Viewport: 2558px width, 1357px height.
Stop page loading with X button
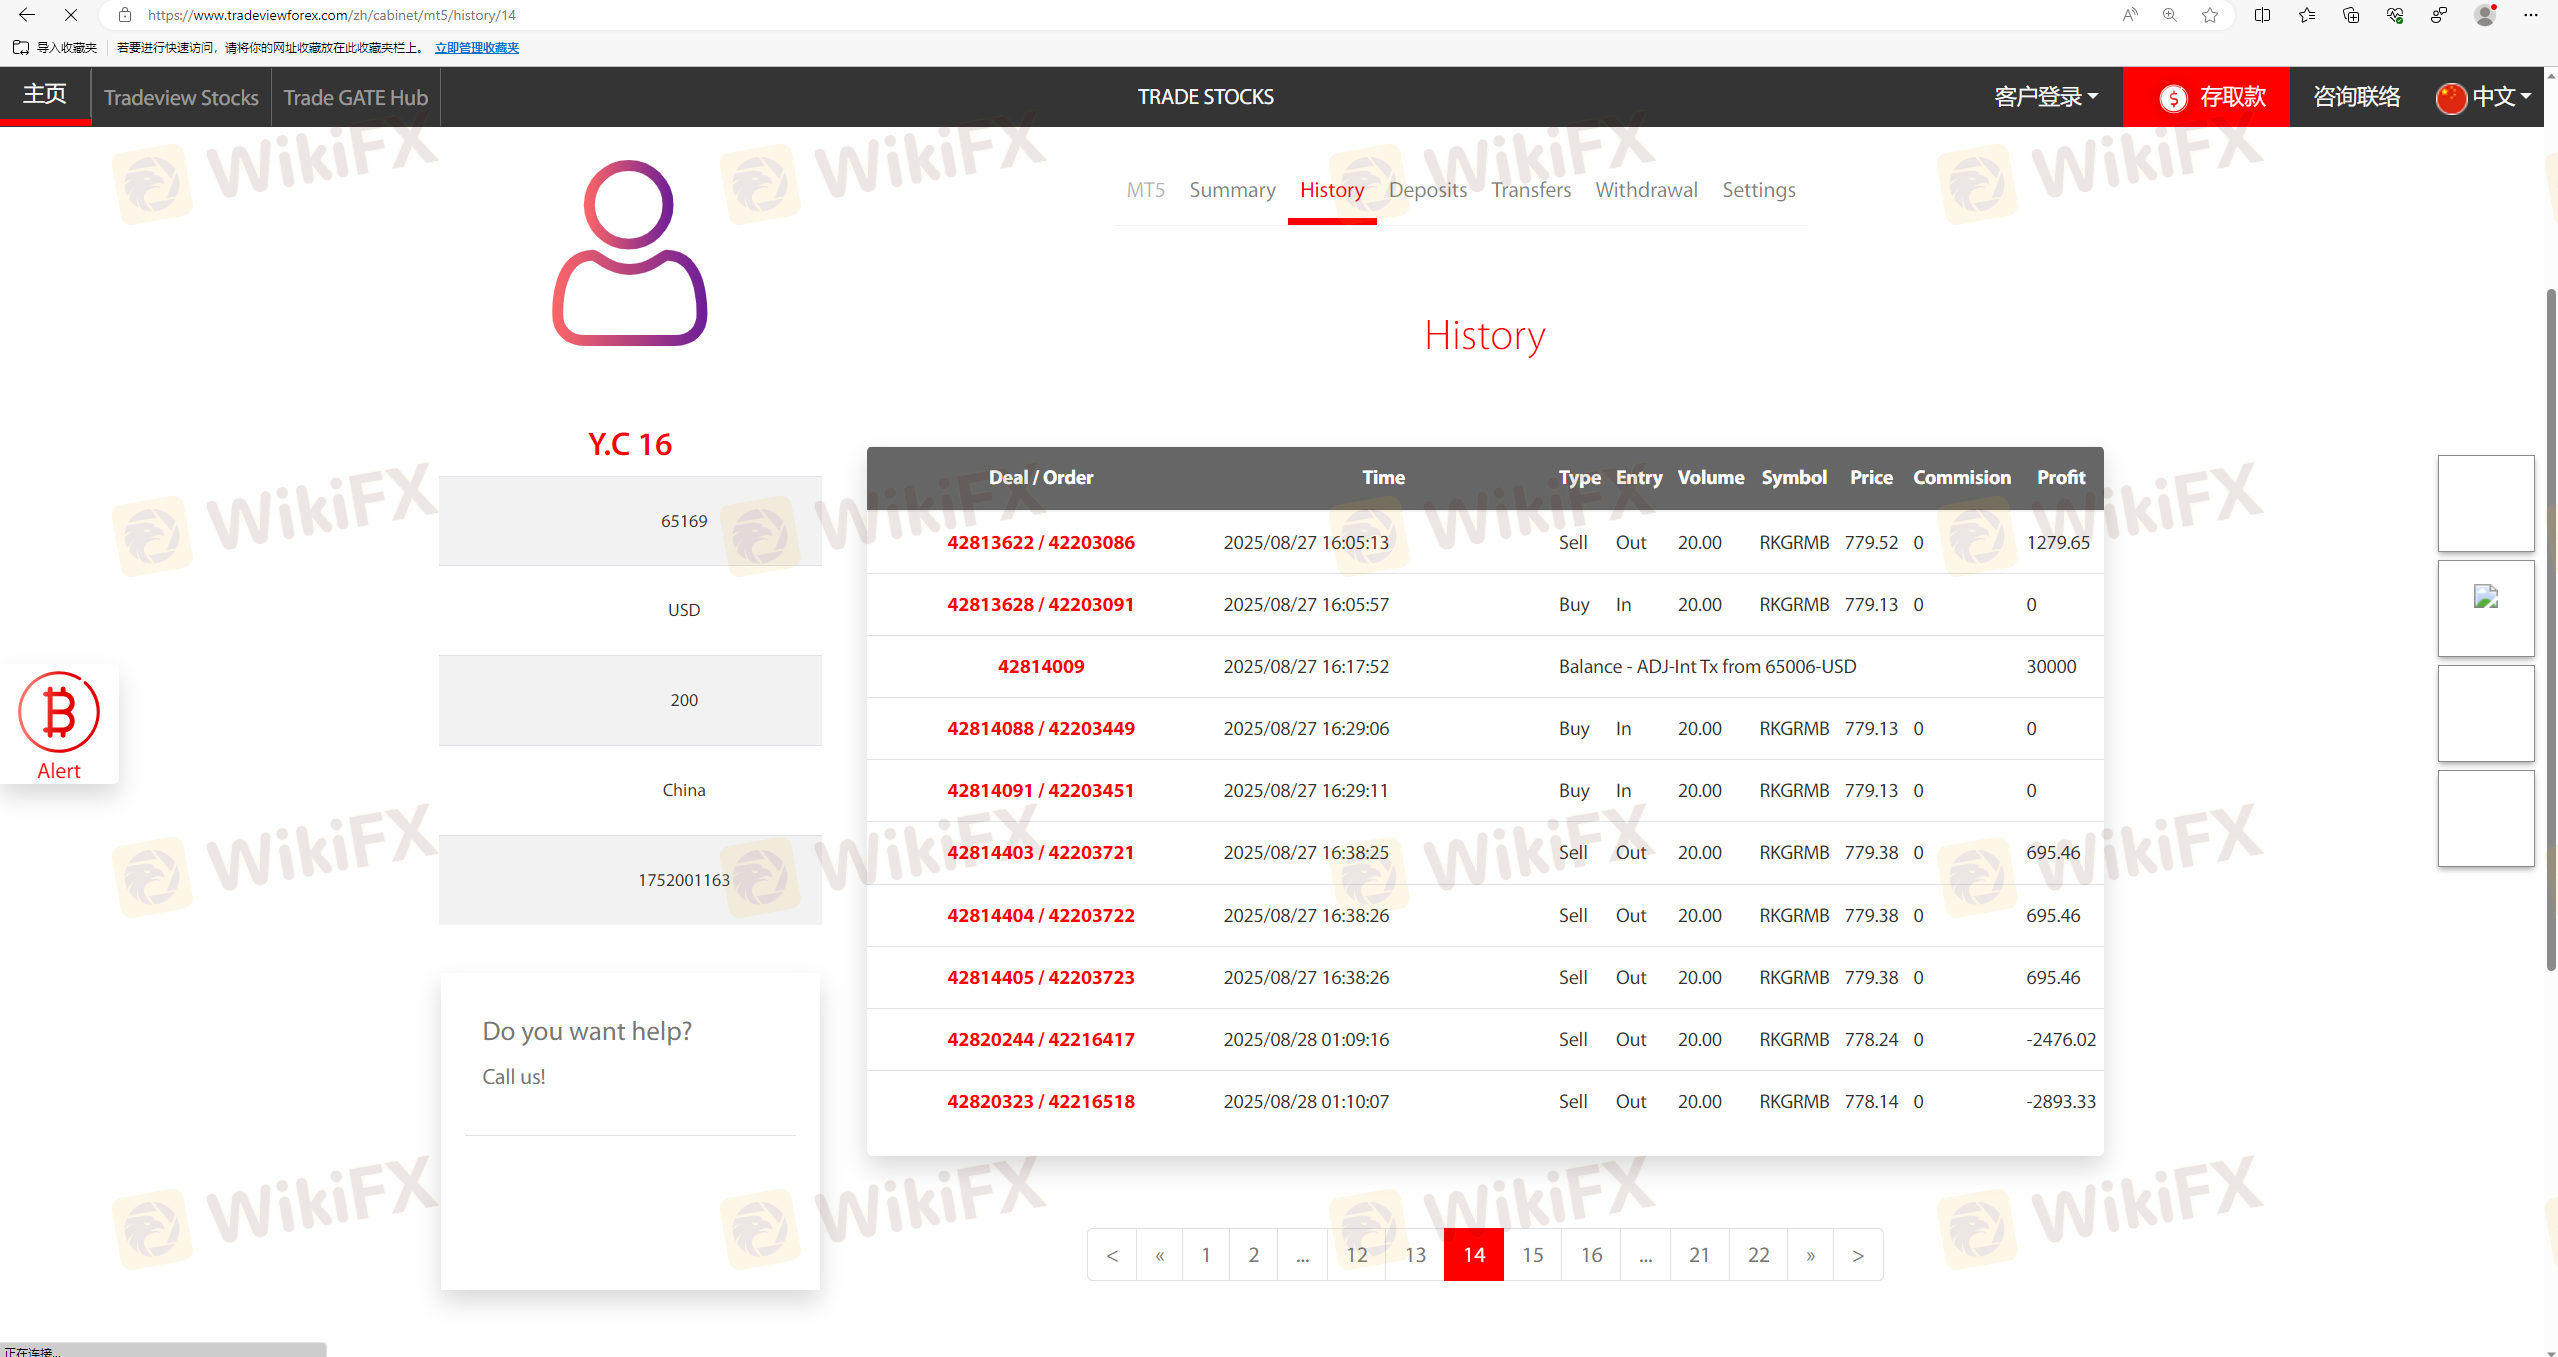71,15
